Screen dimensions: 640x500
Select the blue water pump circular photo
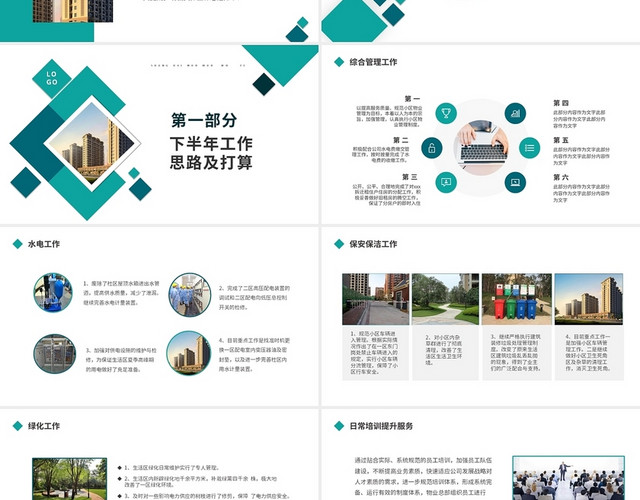tap(53, 293)
